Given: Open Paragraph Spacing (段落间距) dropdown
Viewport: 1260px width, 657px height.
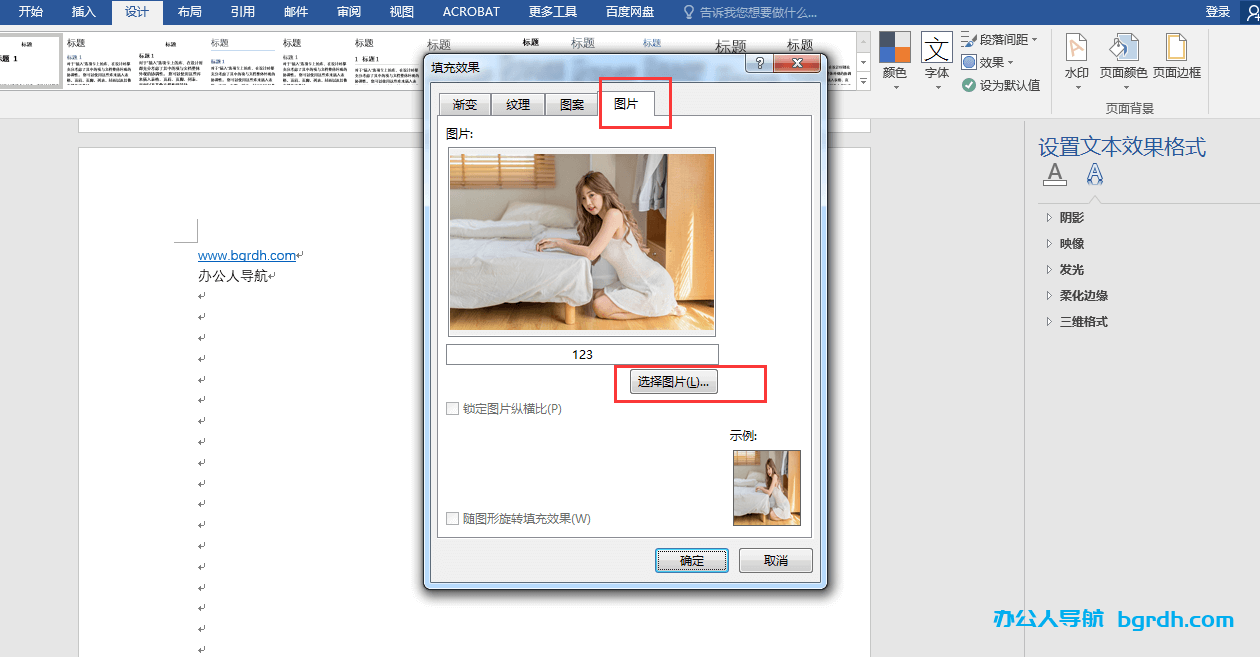Looking at the screenshot, I should point(999,39).
